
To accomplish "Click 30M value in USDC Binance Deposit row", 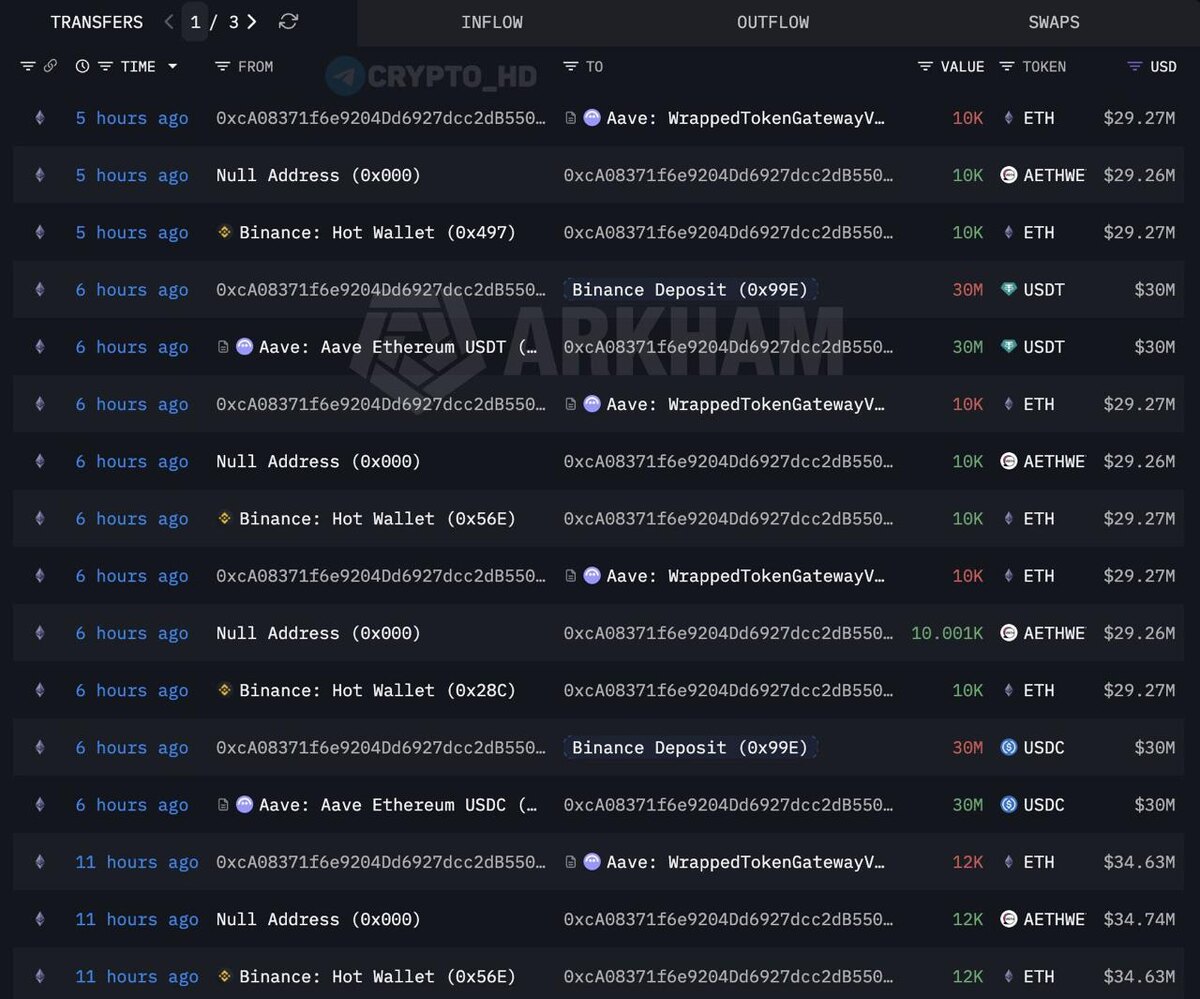I will coord(968,748).
